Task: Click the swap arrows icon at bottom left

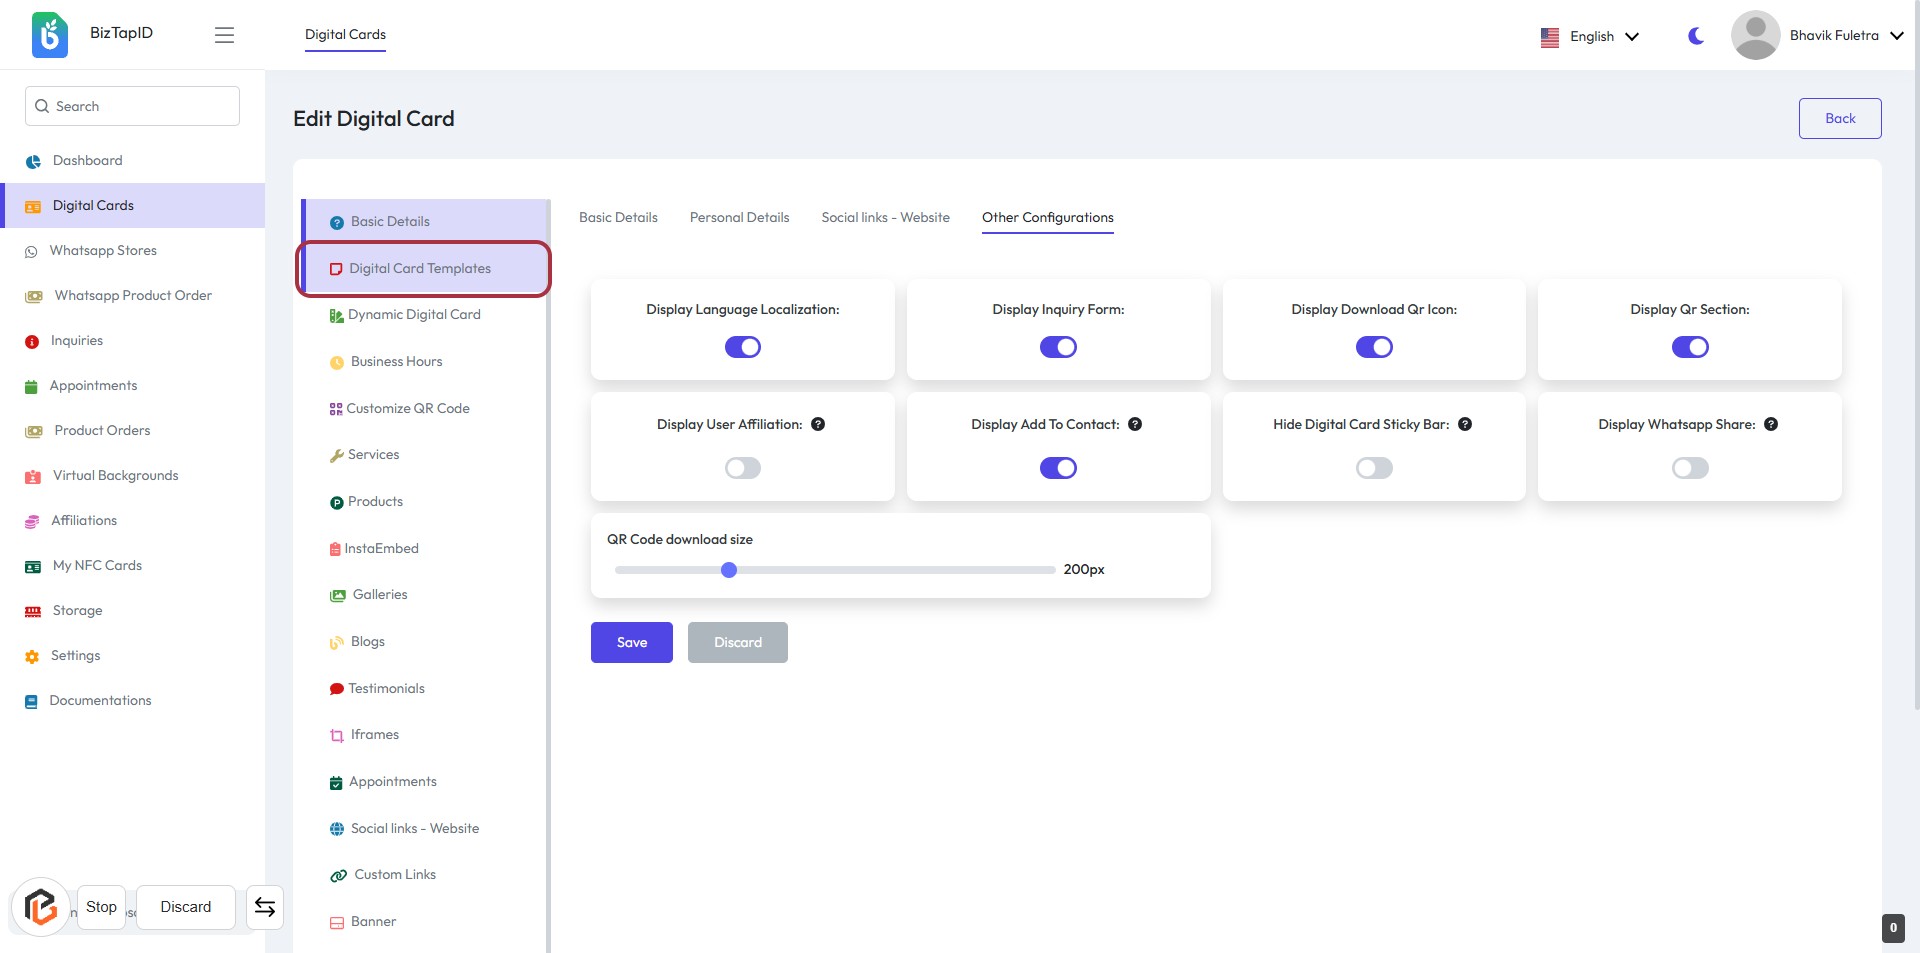Action: (x=265, y=907)
